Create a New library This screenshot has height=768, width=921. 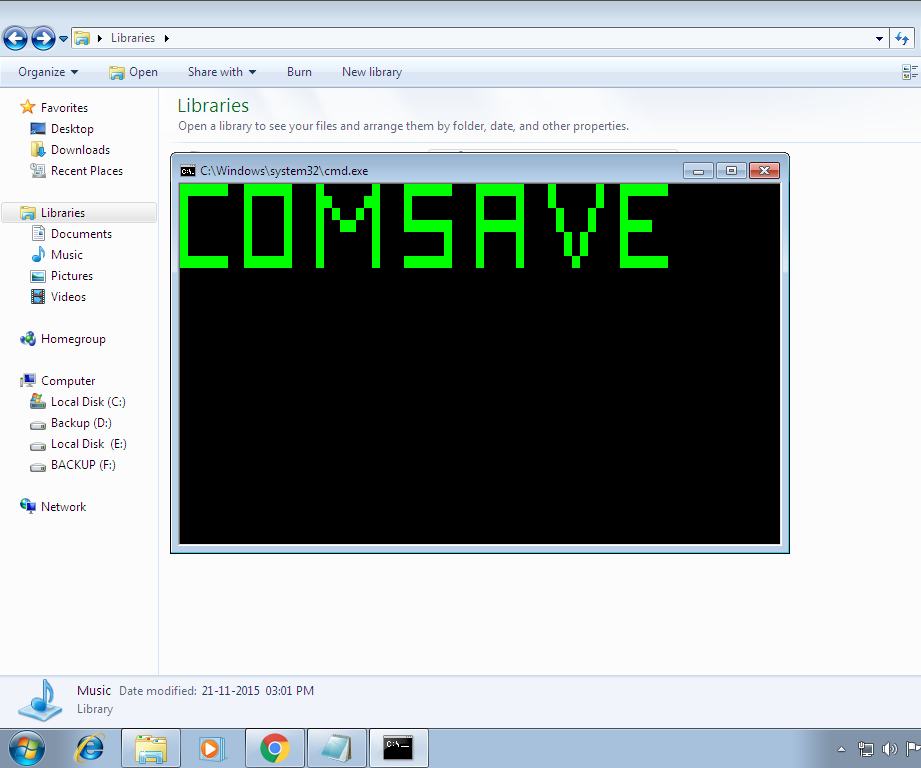(371, 72)
